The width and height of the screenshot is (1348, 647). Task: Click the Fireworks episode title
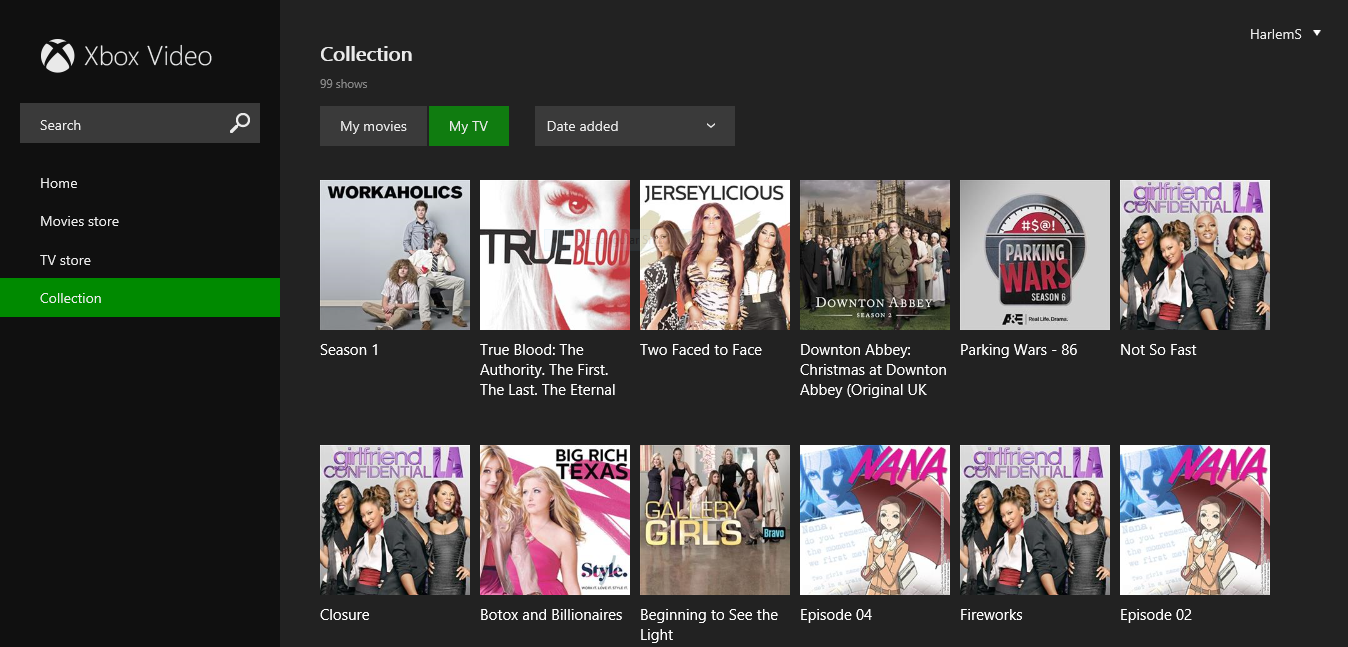991,615
